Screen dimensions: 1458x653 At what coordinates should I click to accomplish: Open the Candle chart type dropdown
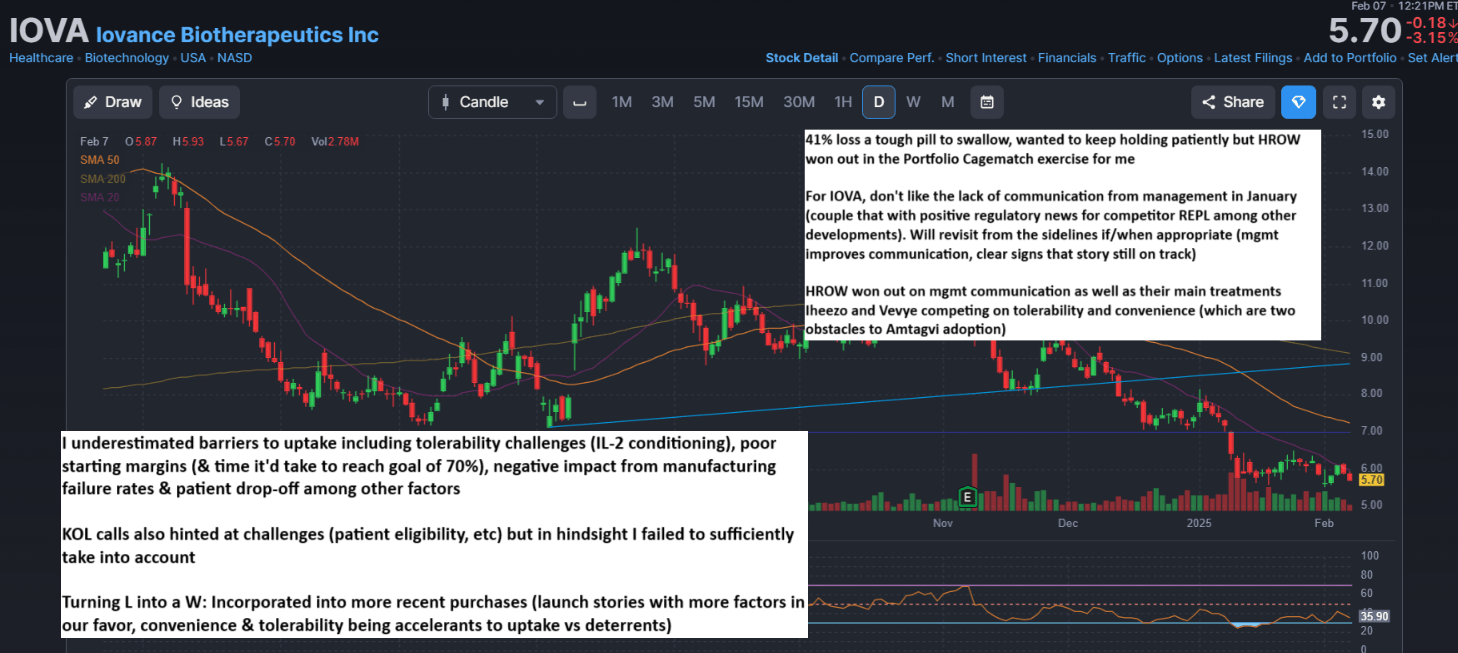pyautogui.click(x=492, y=102)
